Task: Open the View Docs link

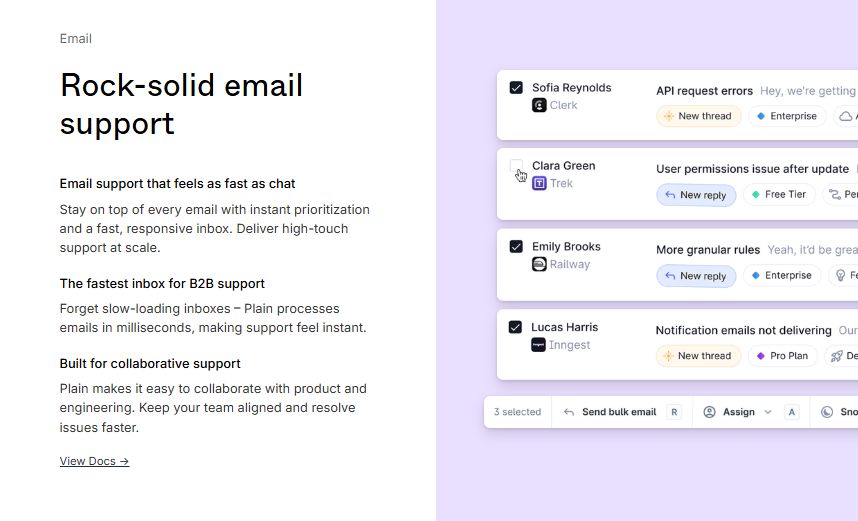Action: 94,461
